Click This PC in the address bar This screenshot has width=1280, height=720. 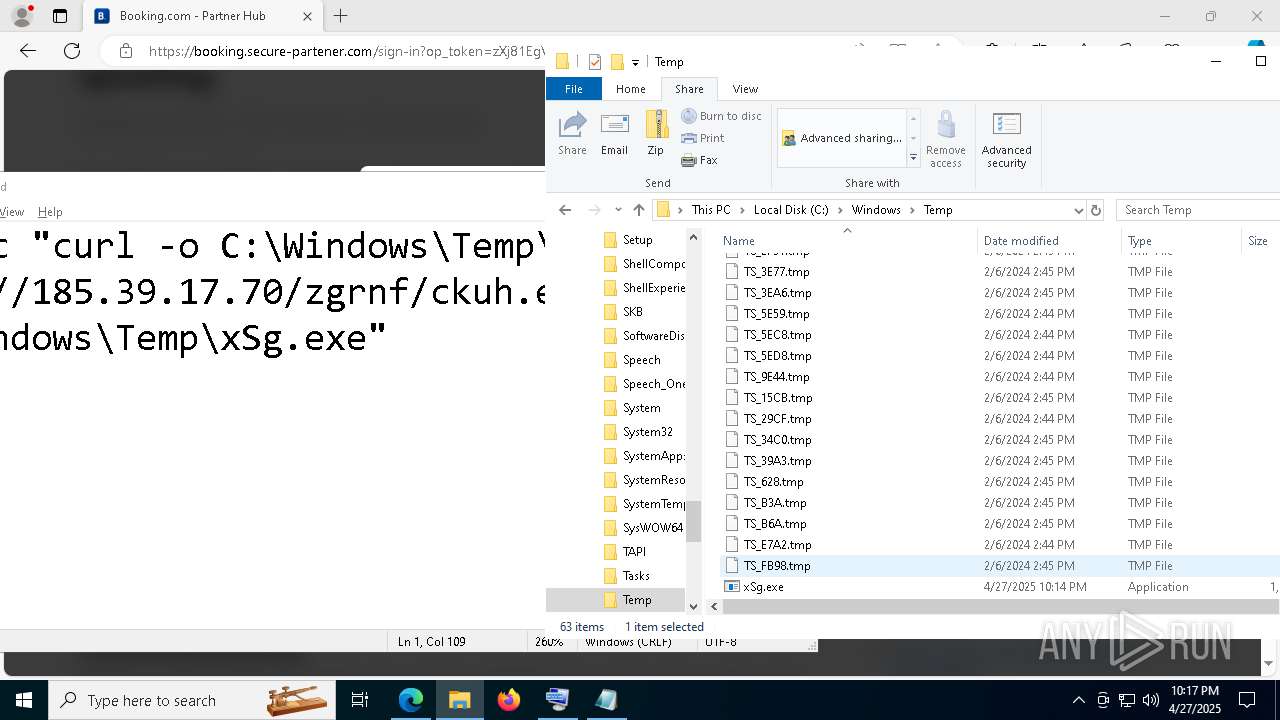[711, 210]
